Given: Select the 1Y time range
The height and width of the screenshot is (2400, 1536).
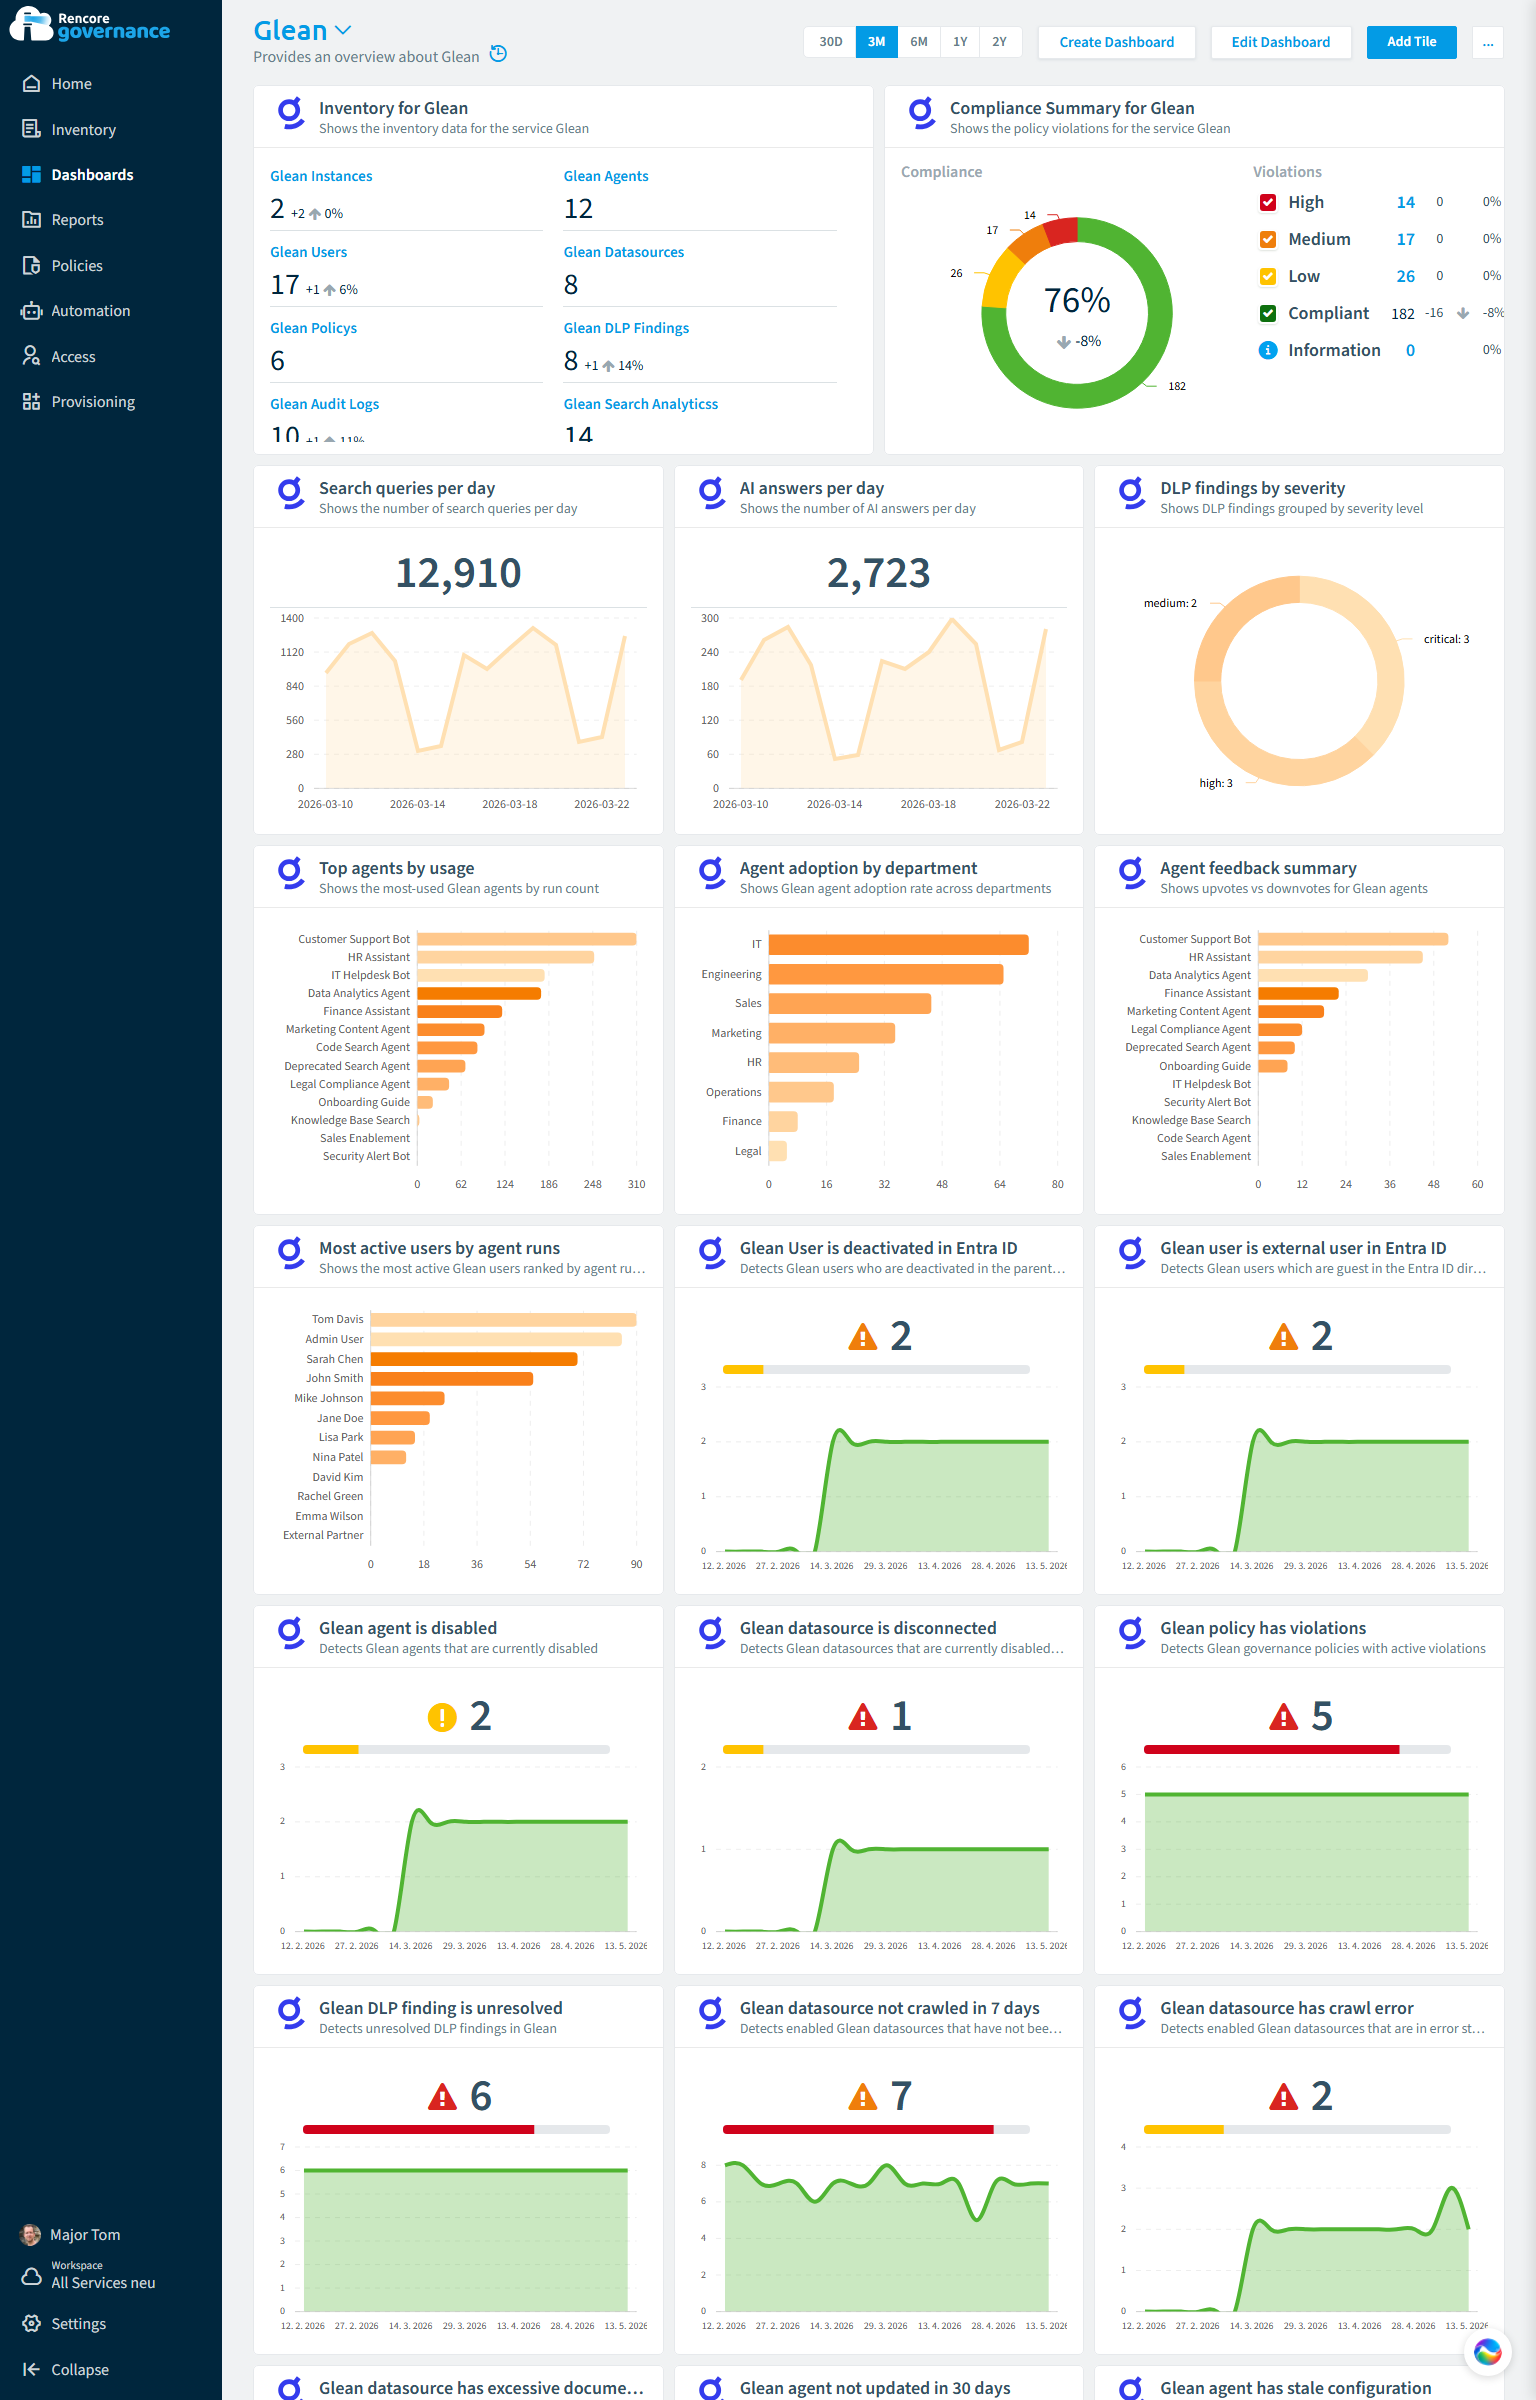Looking at the screenshot, I should [960, 42].
